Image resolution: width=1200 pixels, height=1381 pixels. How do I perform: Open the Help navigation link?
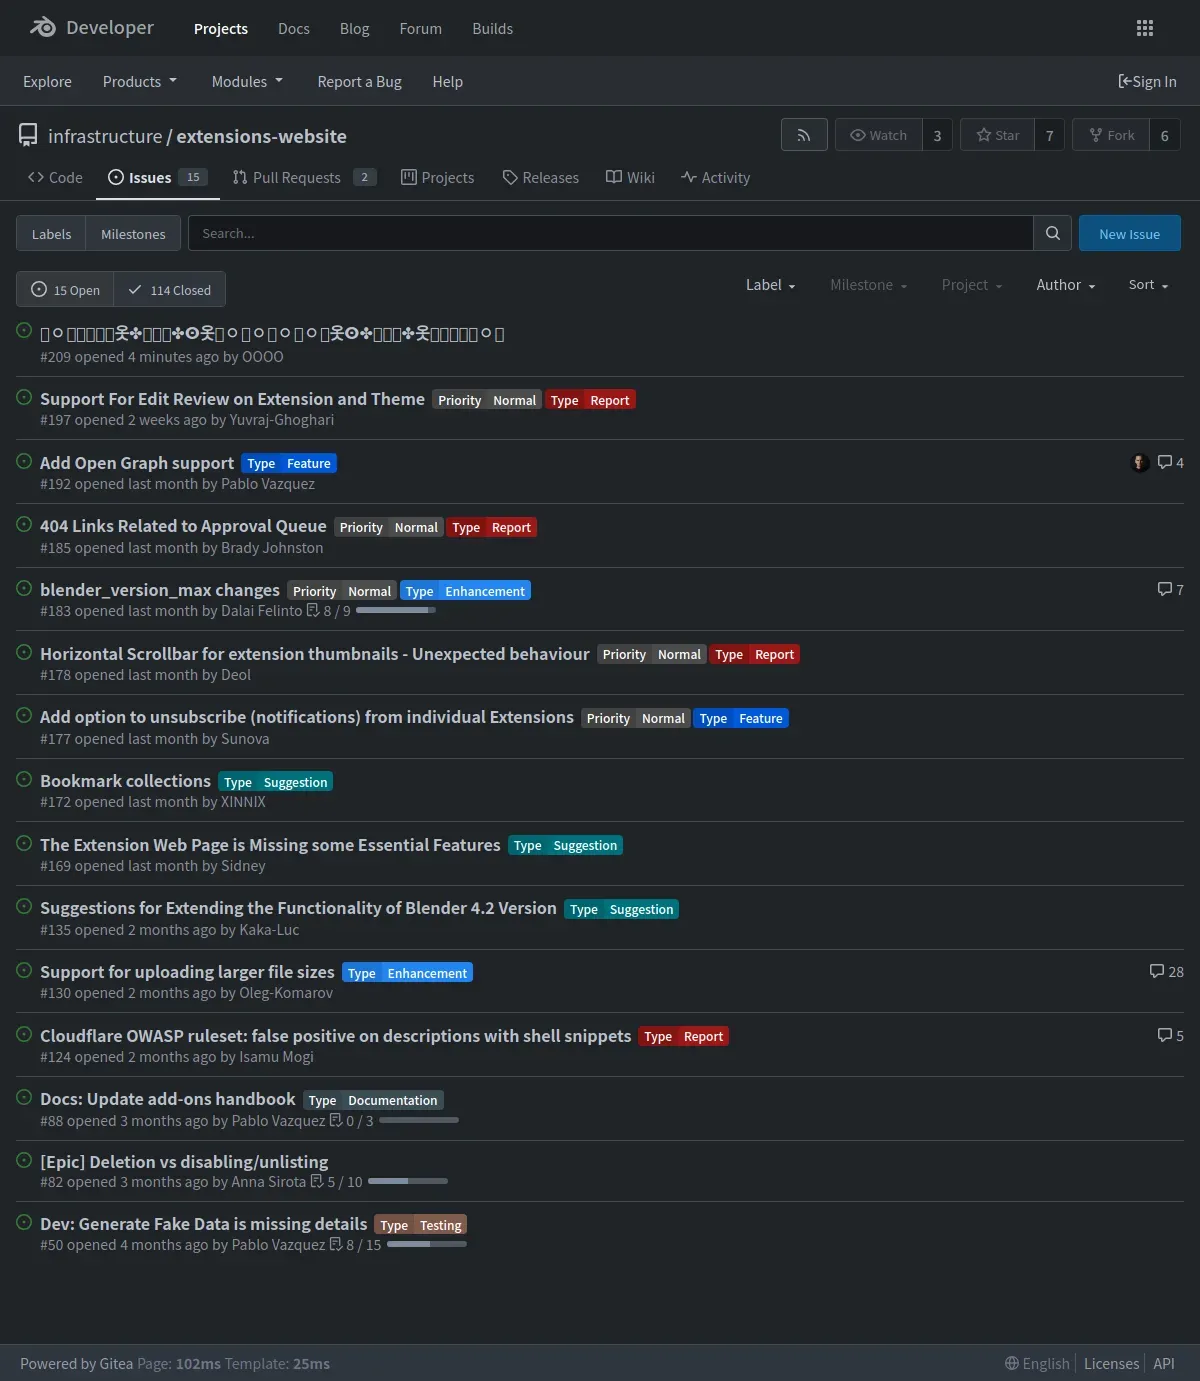[x=447, y=81]
